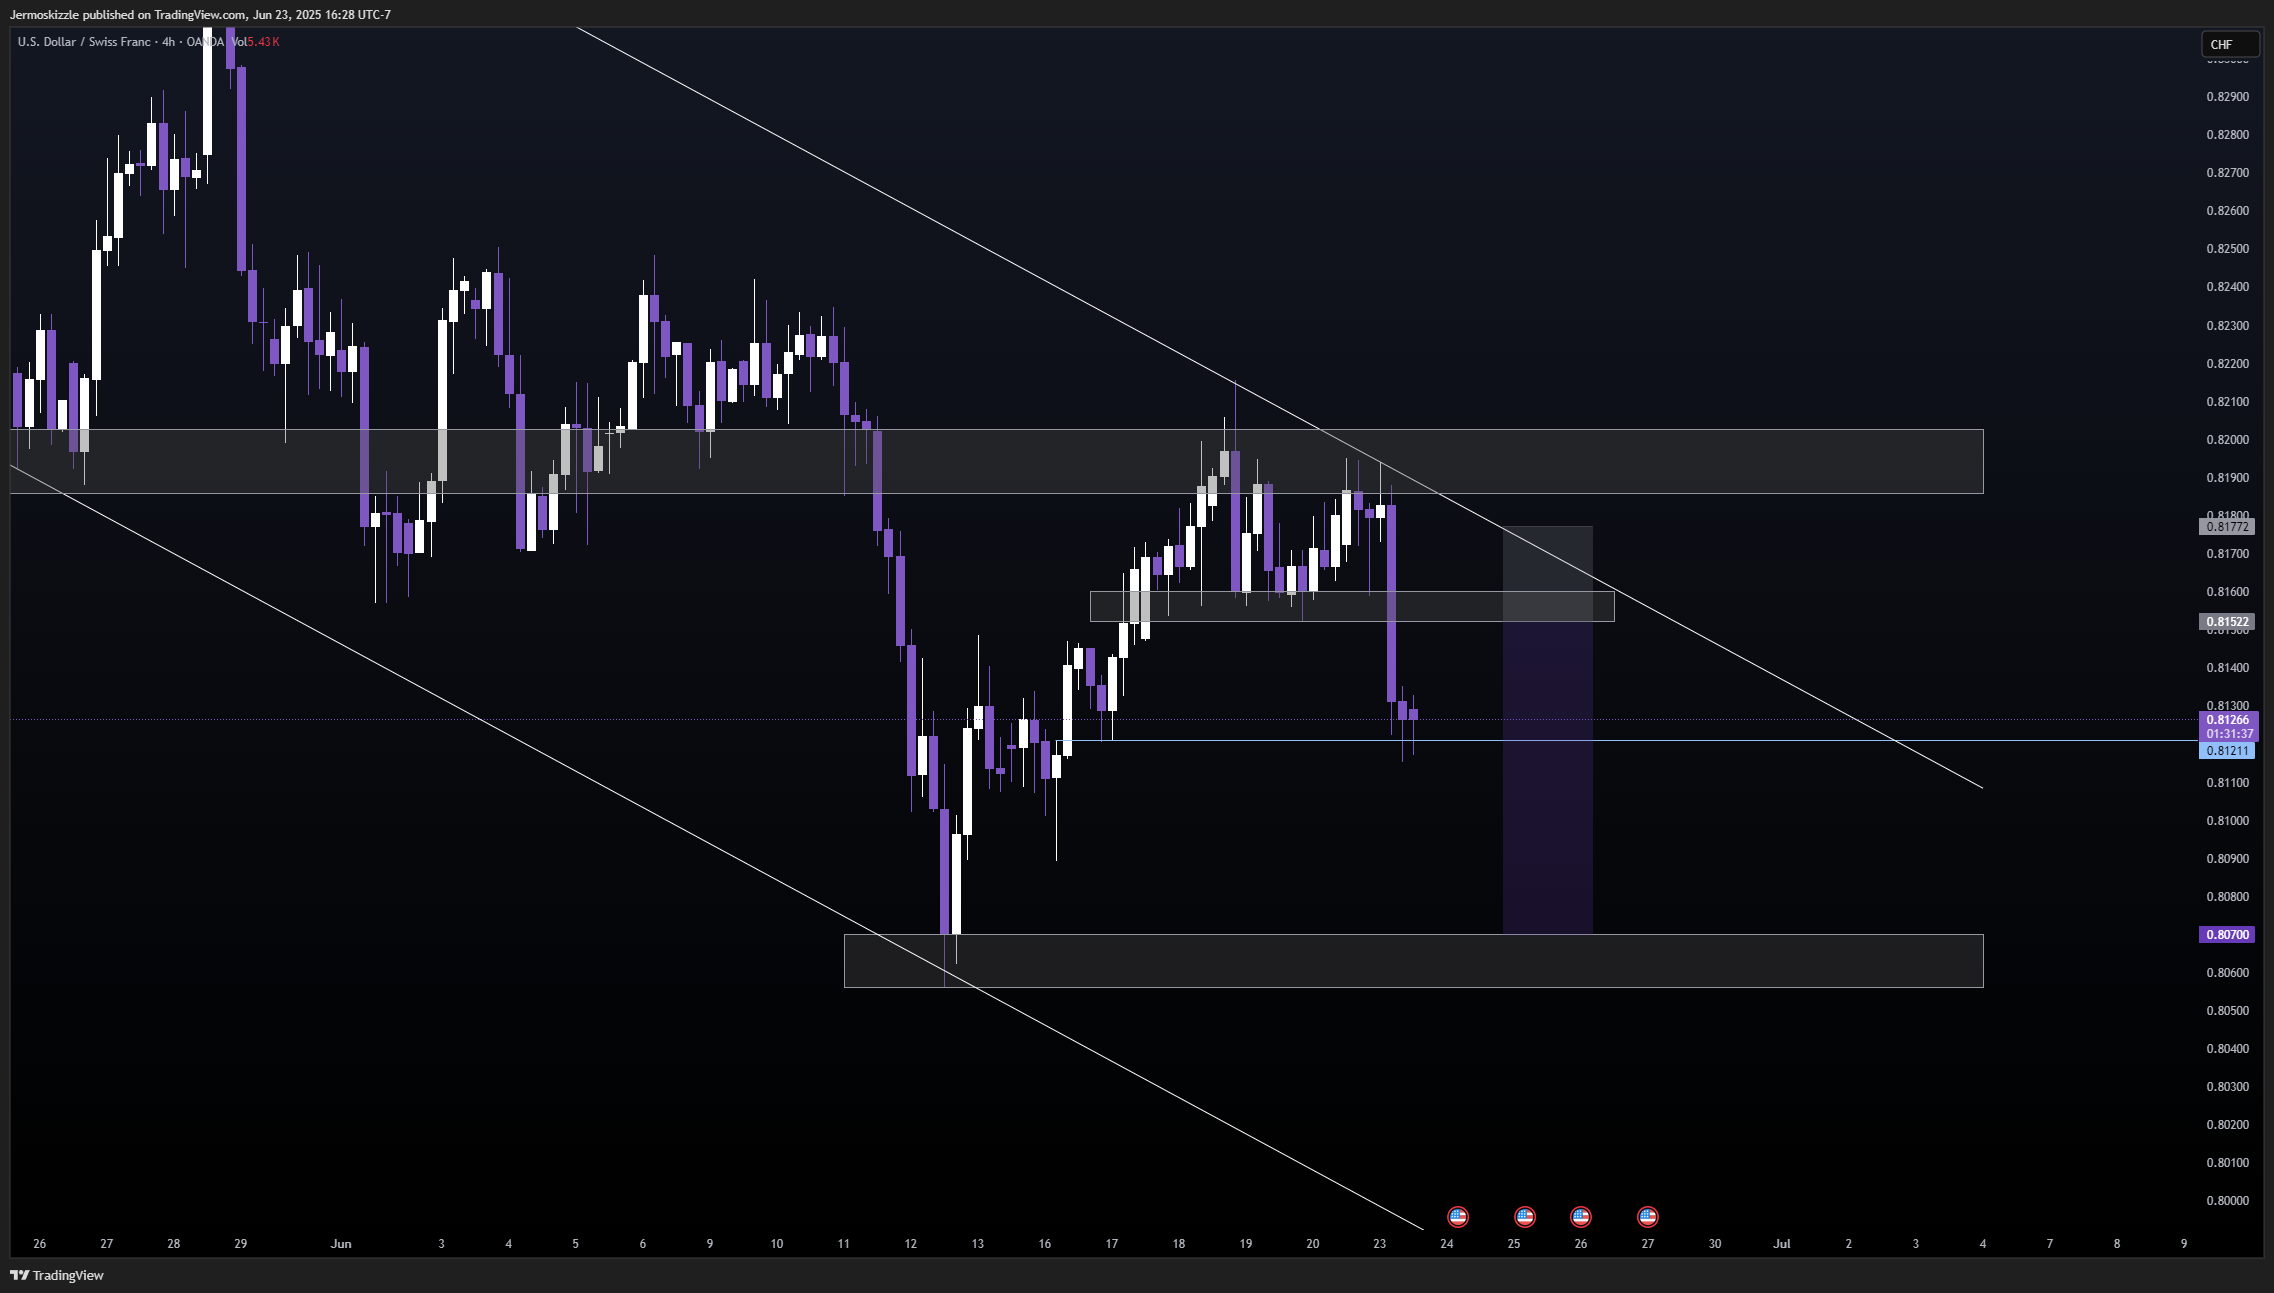Image resolution: width=2274 pixels, height=1293 pixels.
Task: Click the U.S. Dollar / Swiss Franc symbol title
Action: point(84,42)
